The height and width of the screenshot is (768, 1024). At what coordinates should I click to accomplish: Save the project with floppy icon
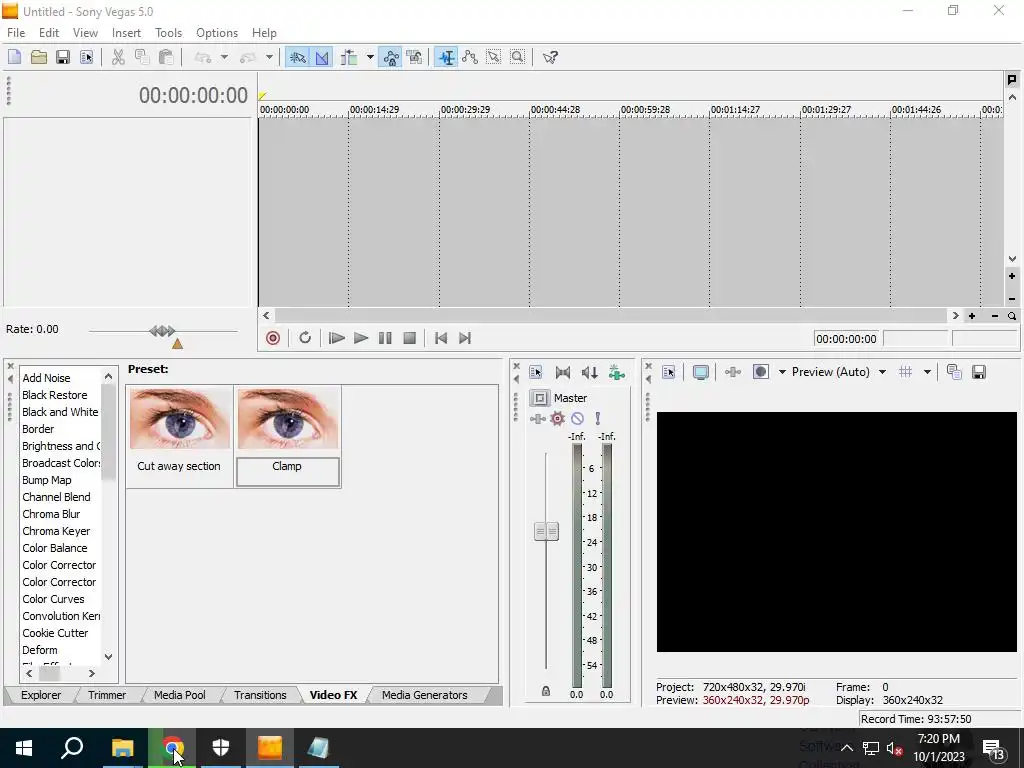pos(63,57)
